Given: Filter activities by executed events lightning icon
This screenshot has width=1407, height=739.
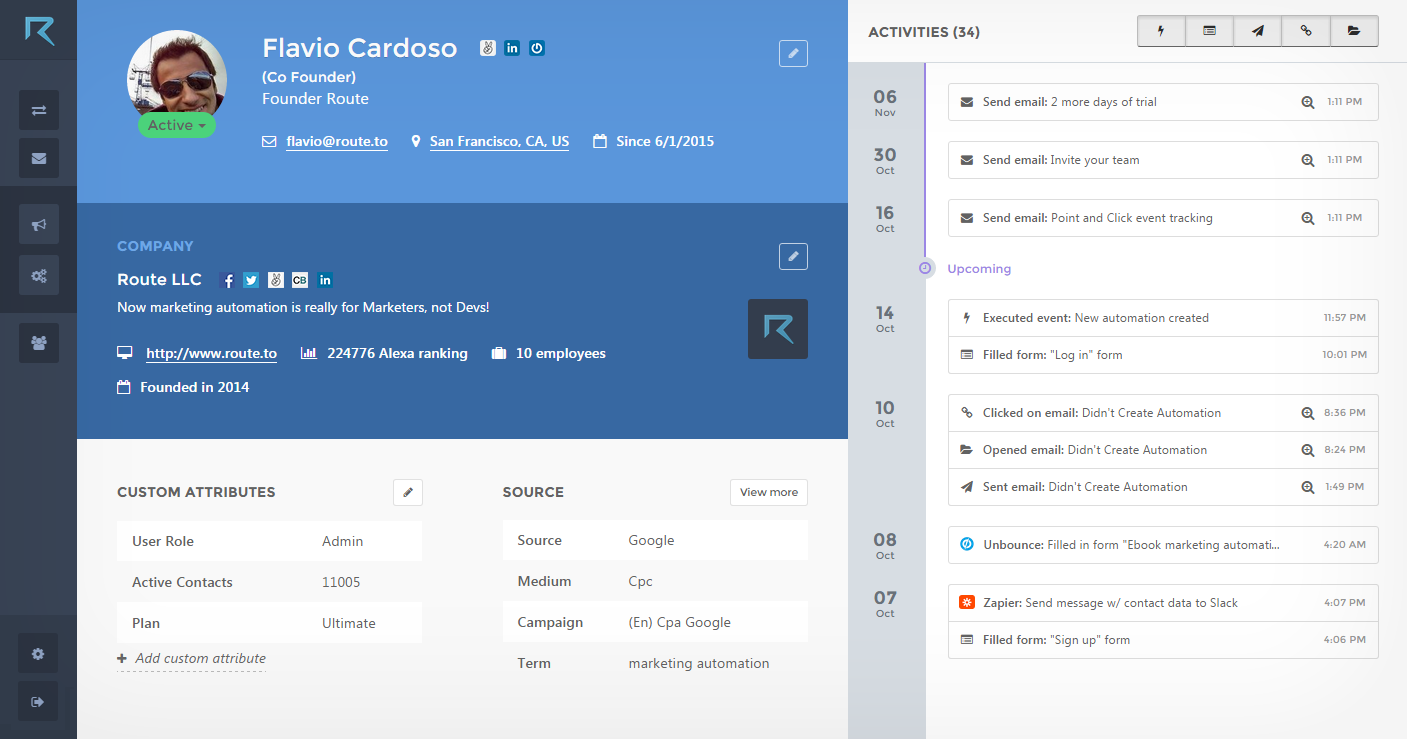Looking at the screenshot, I should (1161, 31).
